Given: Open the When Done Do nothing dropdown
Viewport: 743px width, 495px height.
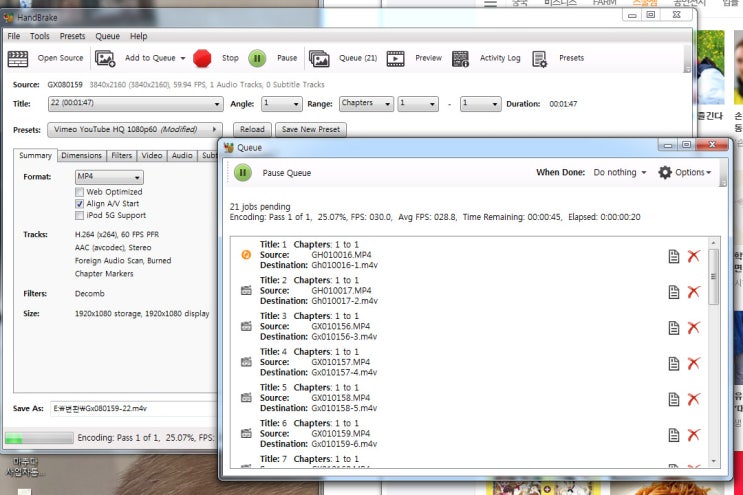Looking at the screenshot, I should (619, 172).
